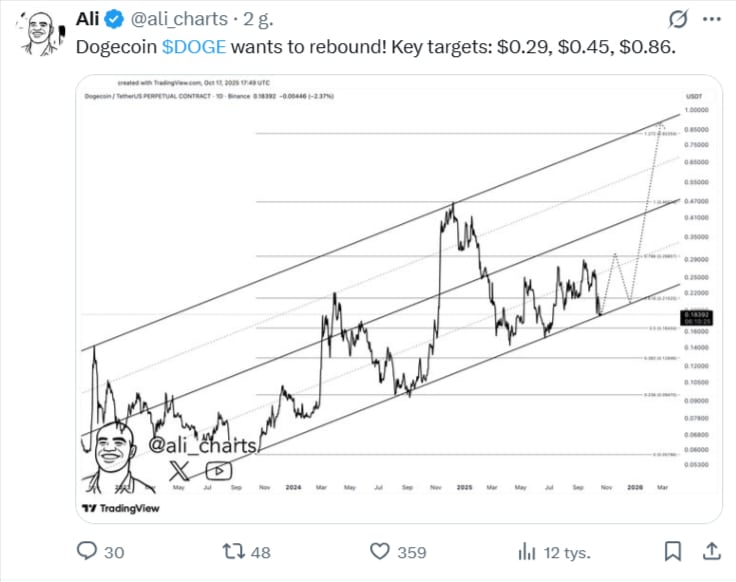Reply to the Dogecoin tweet
The height and width of the screenshot is (582, 736).
(88, 551)
